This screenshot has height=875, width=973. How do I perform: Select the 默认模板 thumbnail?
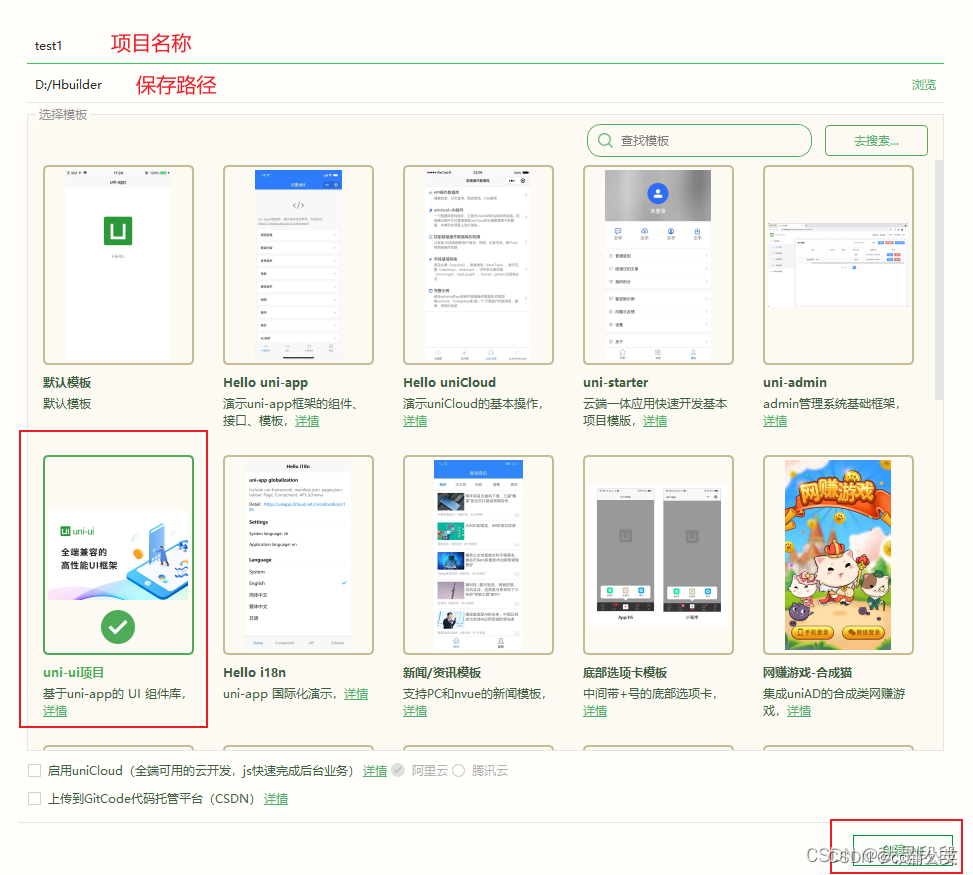pyautogui.click(x=118, y=265)
